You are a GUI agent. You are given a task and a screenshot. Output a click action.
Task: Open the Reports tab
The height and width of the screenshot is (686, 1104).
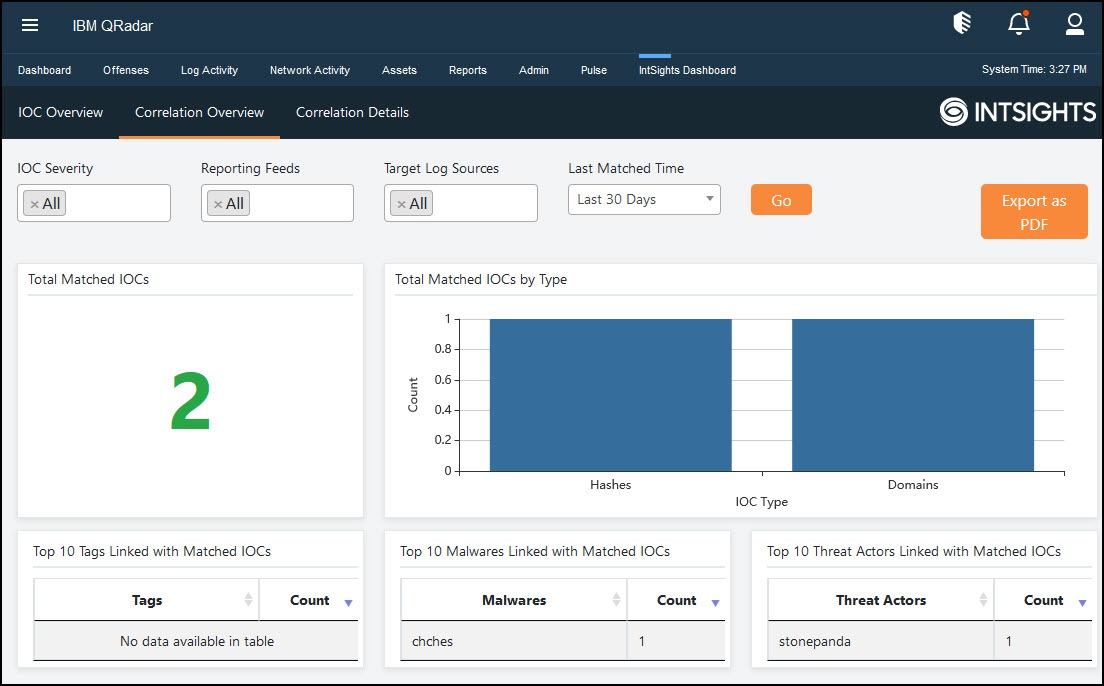(x=468, y=70)
